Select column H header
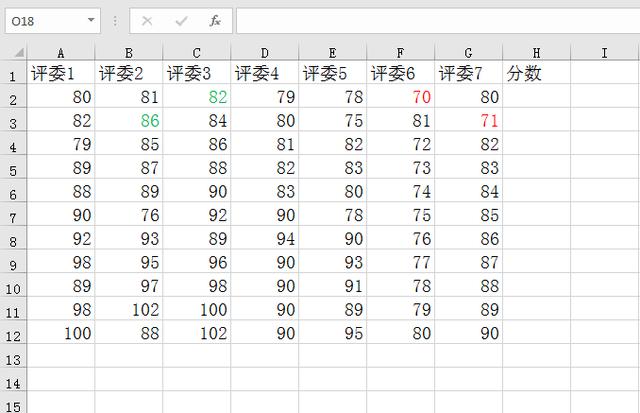640x413 pixels. [536, 53]
